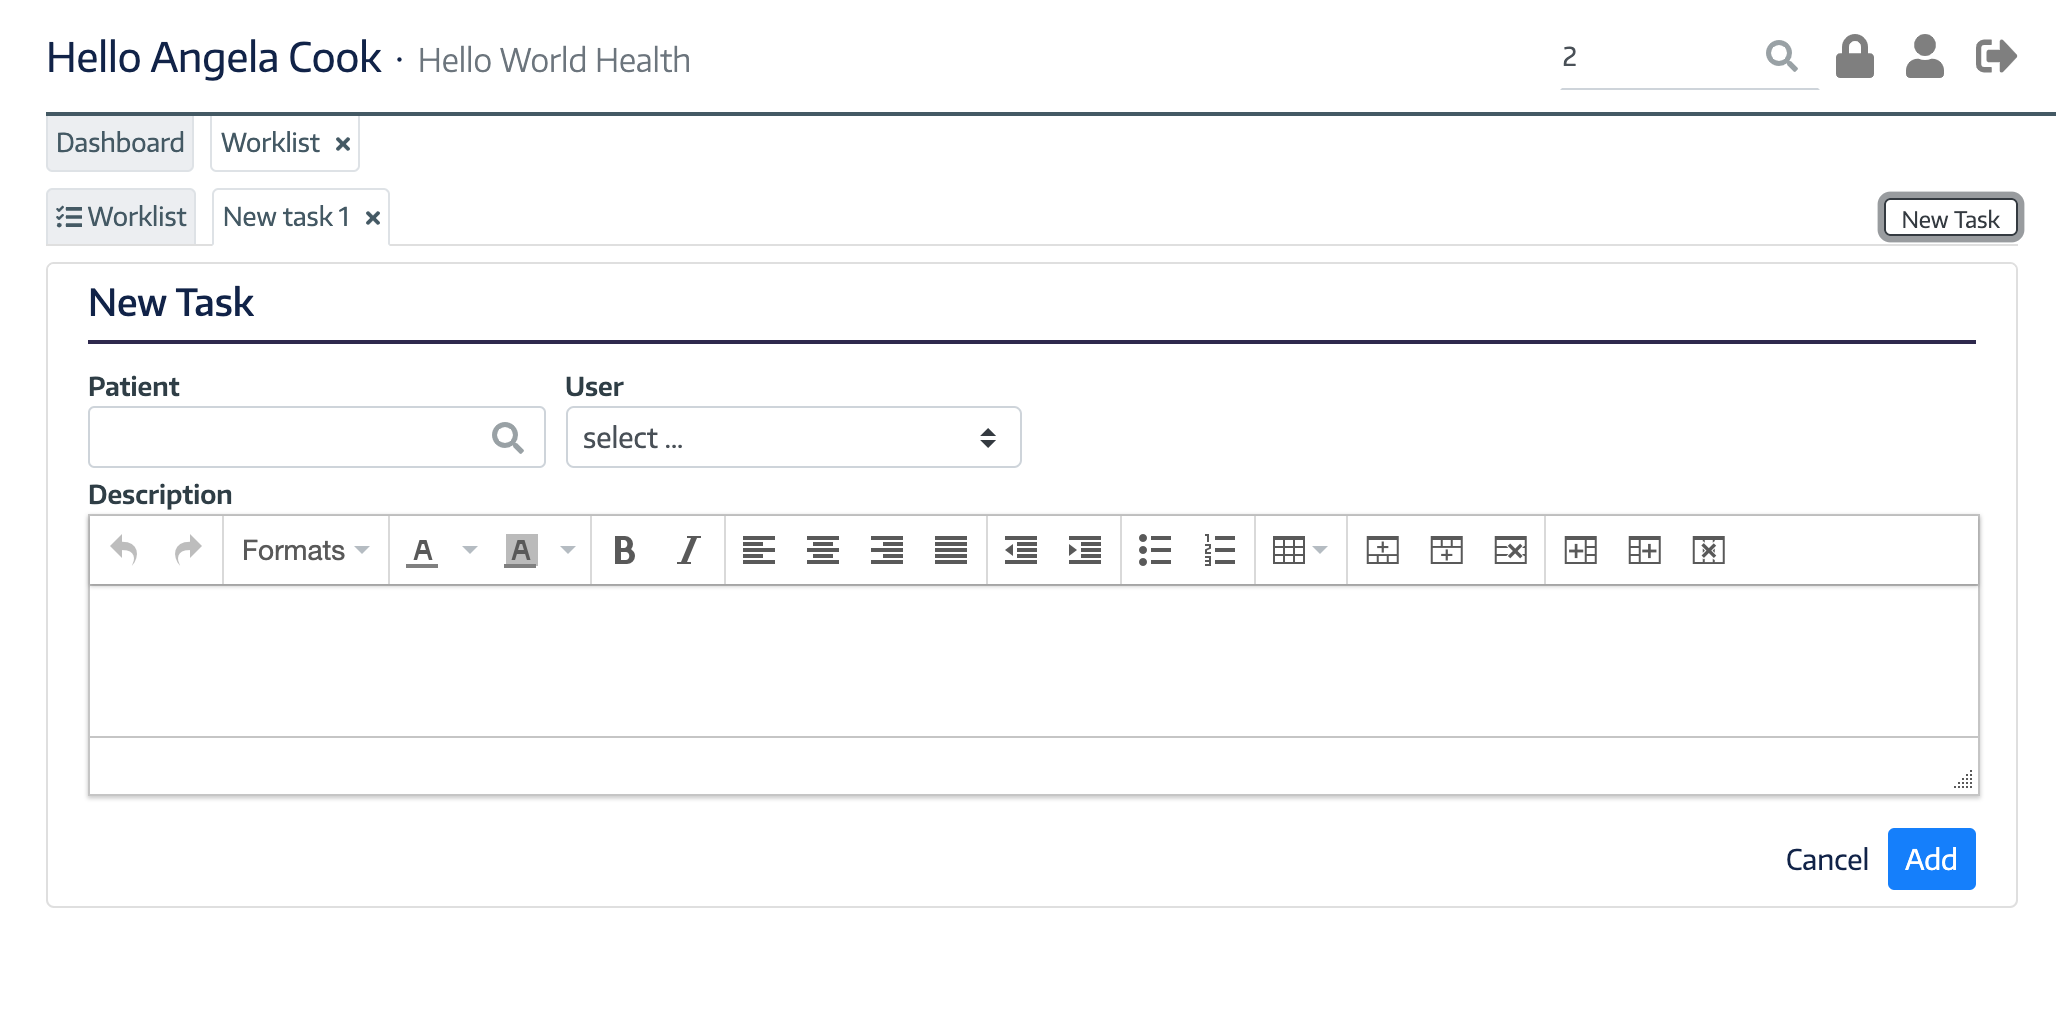This screenshot has height=1018, width=2056.
Task: Open the text color picker arrow
Action: [x=469, y=550]
